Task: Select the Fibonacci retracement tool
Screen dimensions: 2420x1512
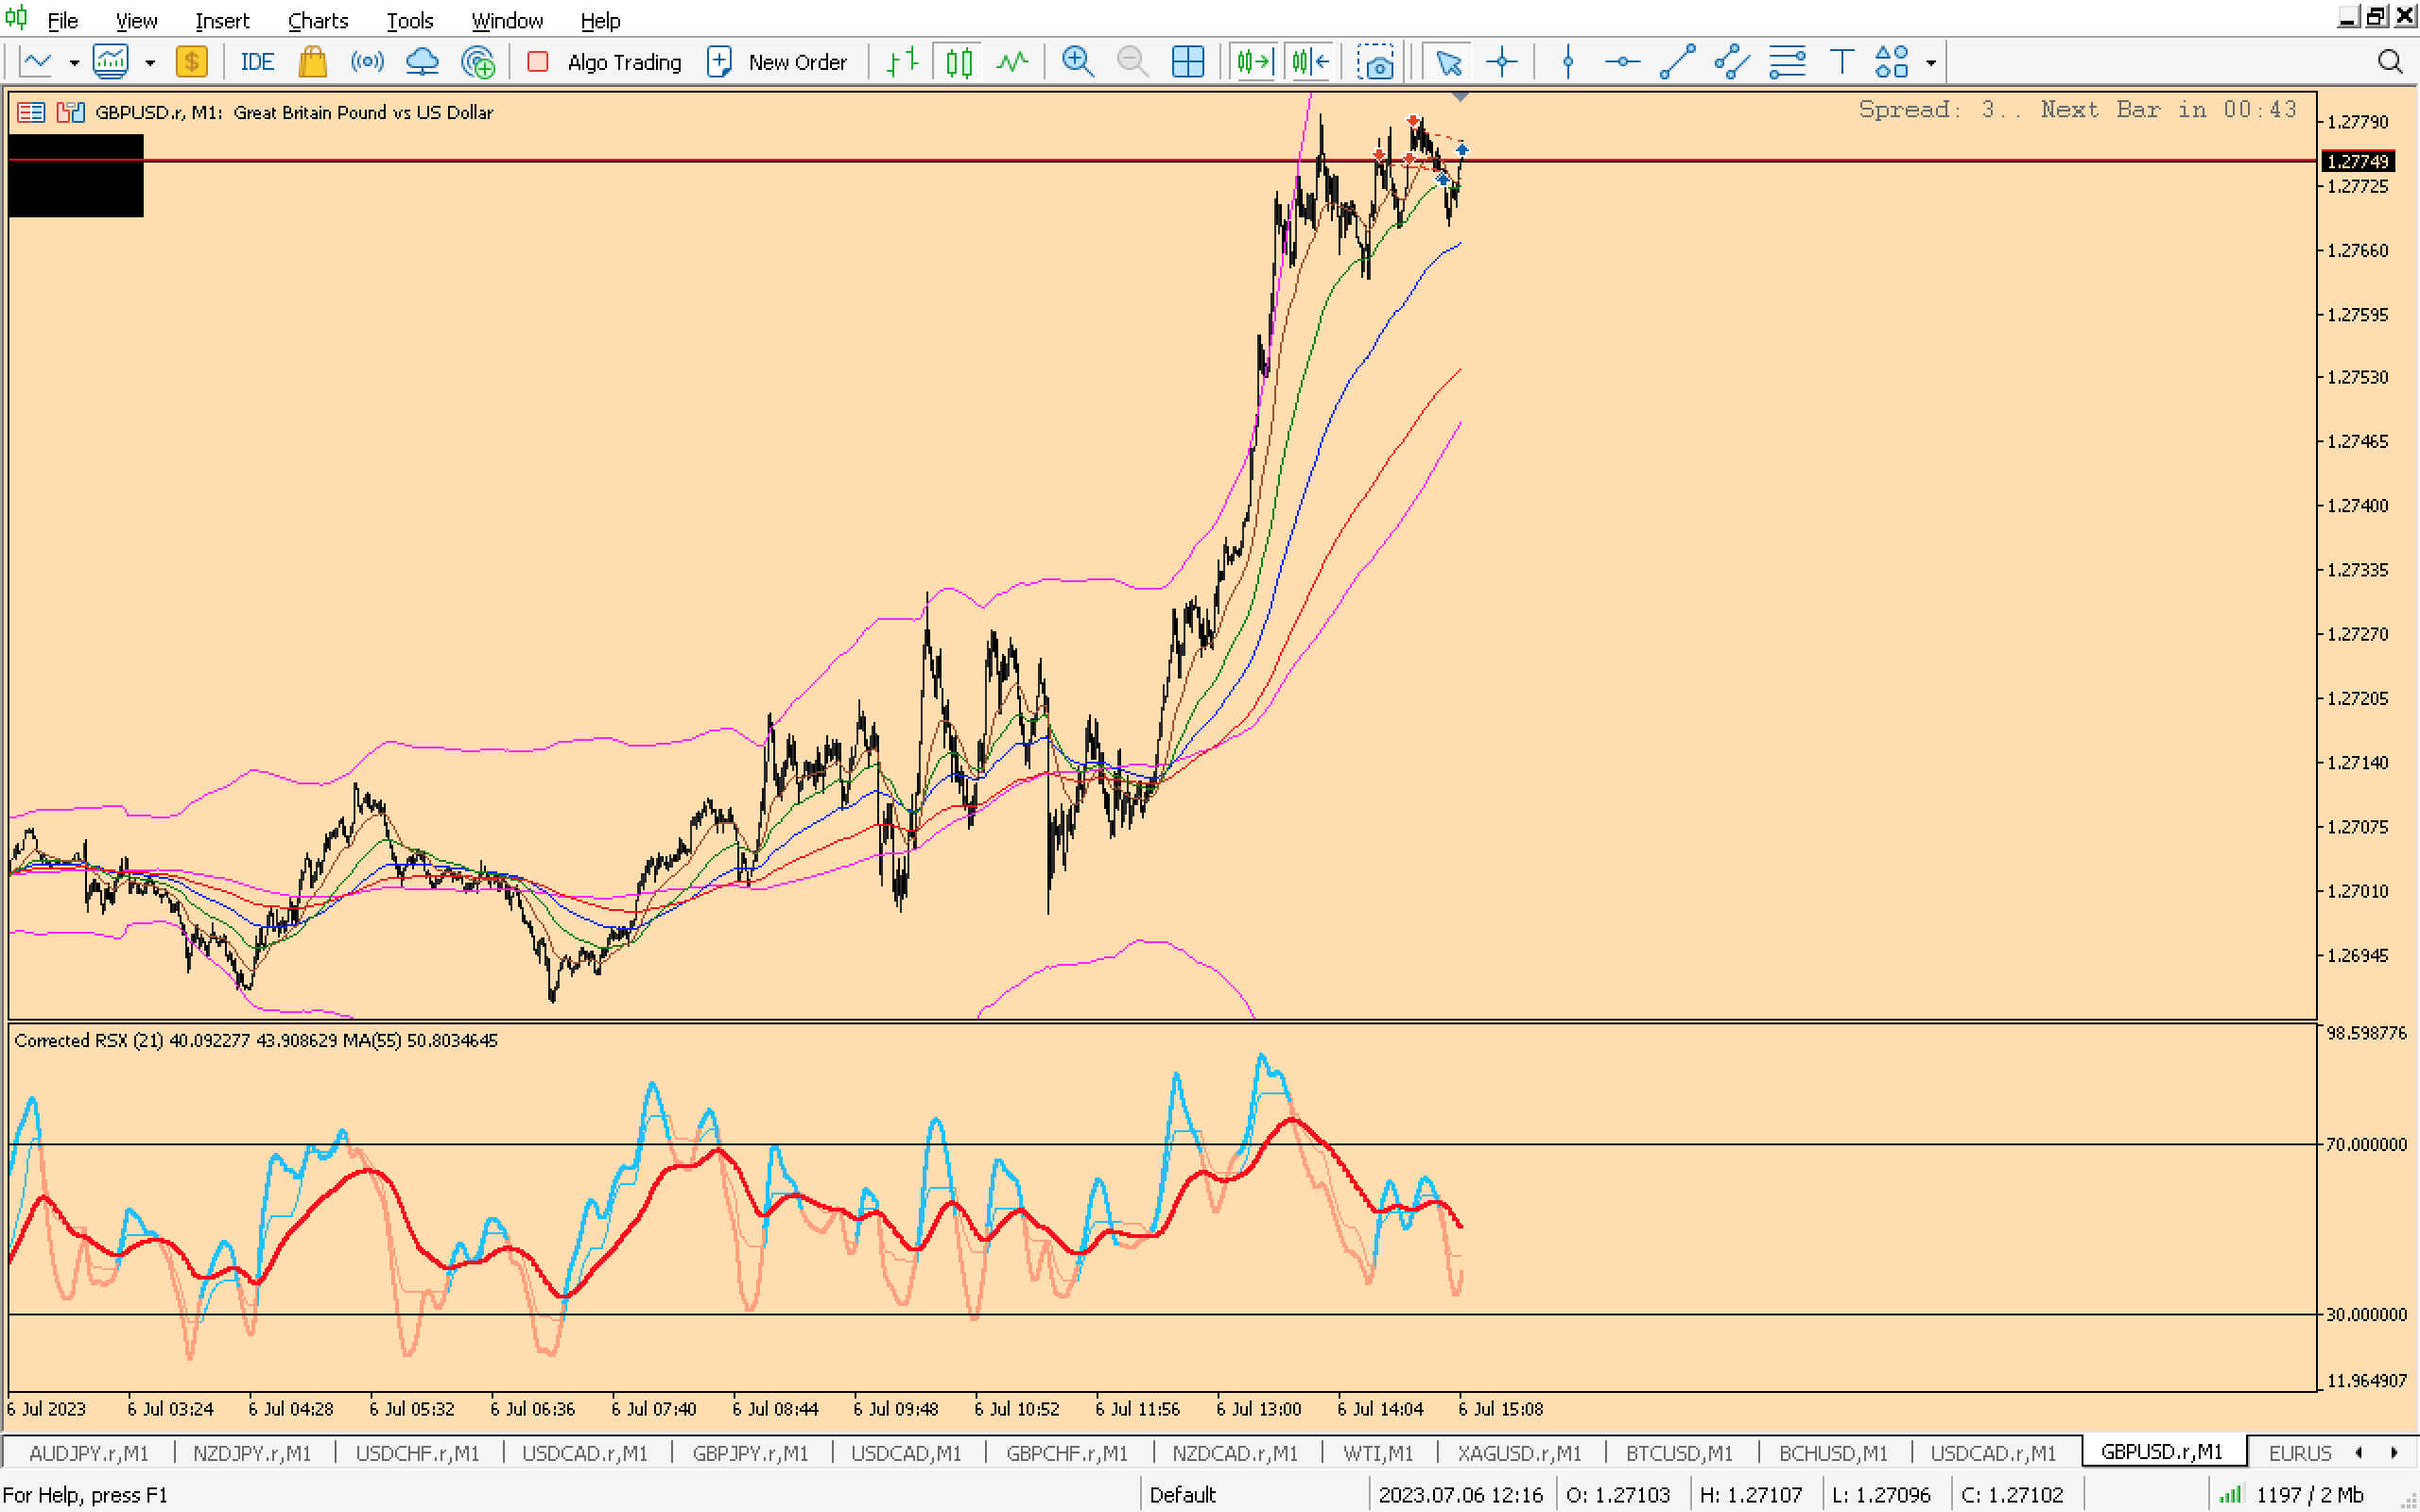Action: [x=1786, y=62]
